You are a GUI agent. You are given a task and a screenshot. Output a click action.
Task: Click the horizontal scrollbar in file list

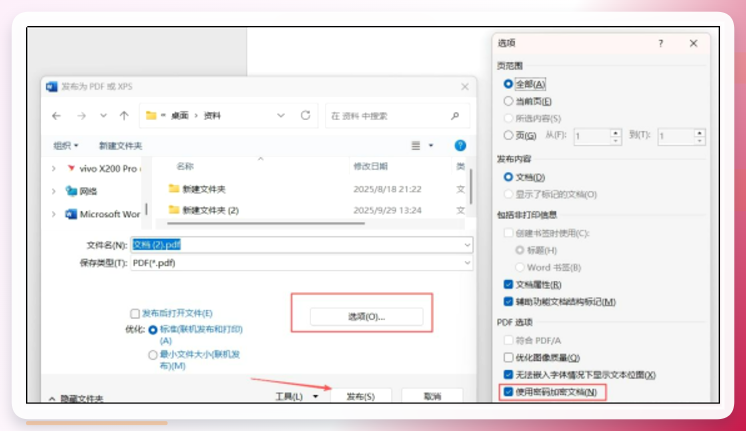266,223
